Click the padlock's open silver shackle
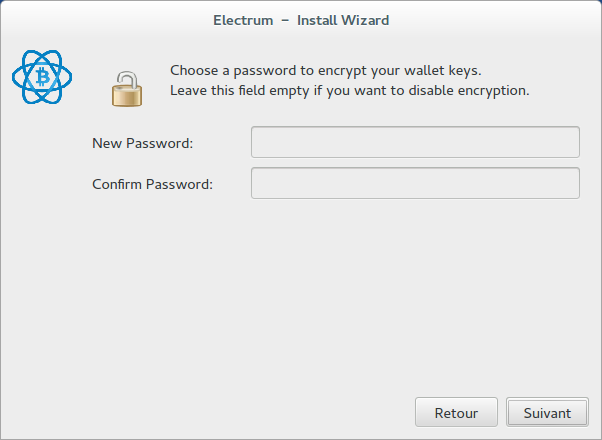This screenshot has width=602, height=440. pos(126,77)
